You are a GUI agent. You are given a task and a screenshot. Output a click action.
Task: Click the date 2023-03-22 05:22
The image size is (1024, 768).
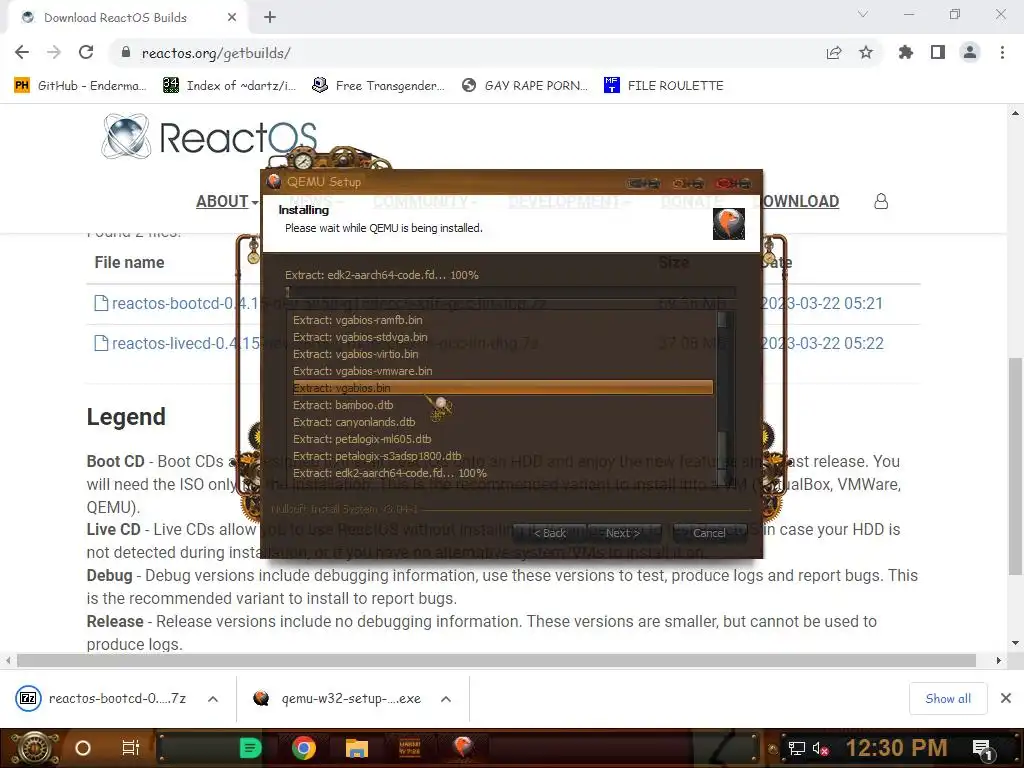[x=823, y=343]
